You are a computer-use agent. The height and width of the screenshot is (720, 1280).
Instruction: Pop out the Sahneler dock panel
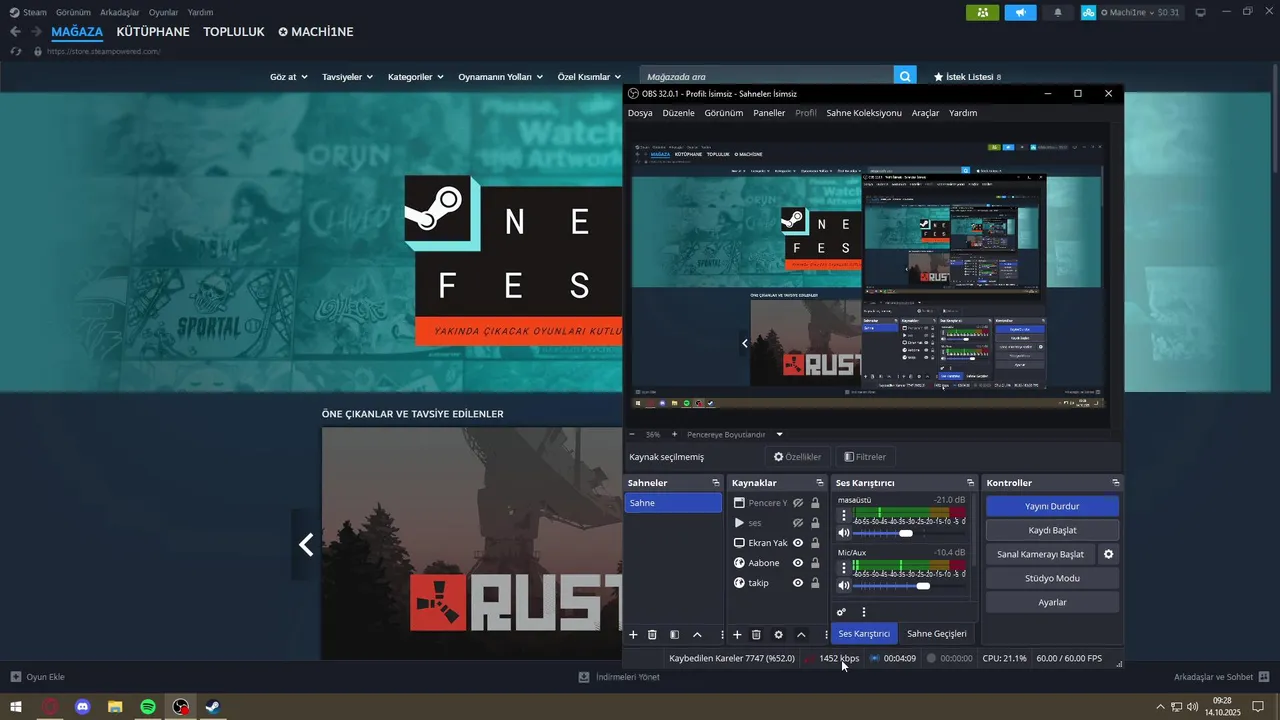tap(715, 483)
